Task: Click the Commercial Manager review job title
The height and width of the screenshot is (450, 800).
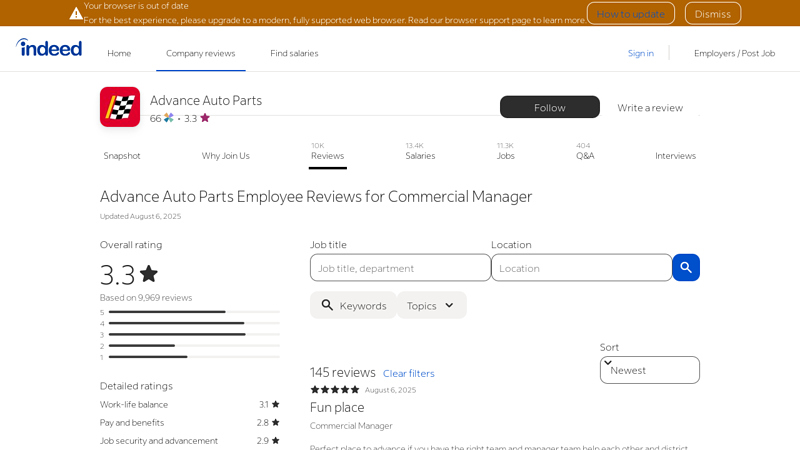Action: pyautogui.click(x=351, y=426)
